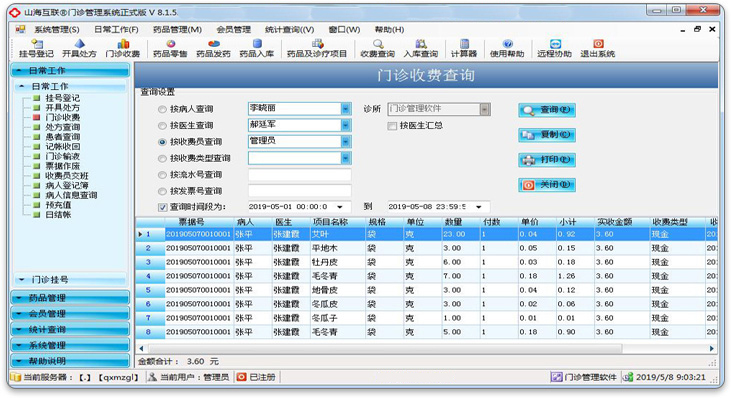Open 门诊输液 in sidebar tree
Viewport: 731px width, 398px height.
coord(62,156)
